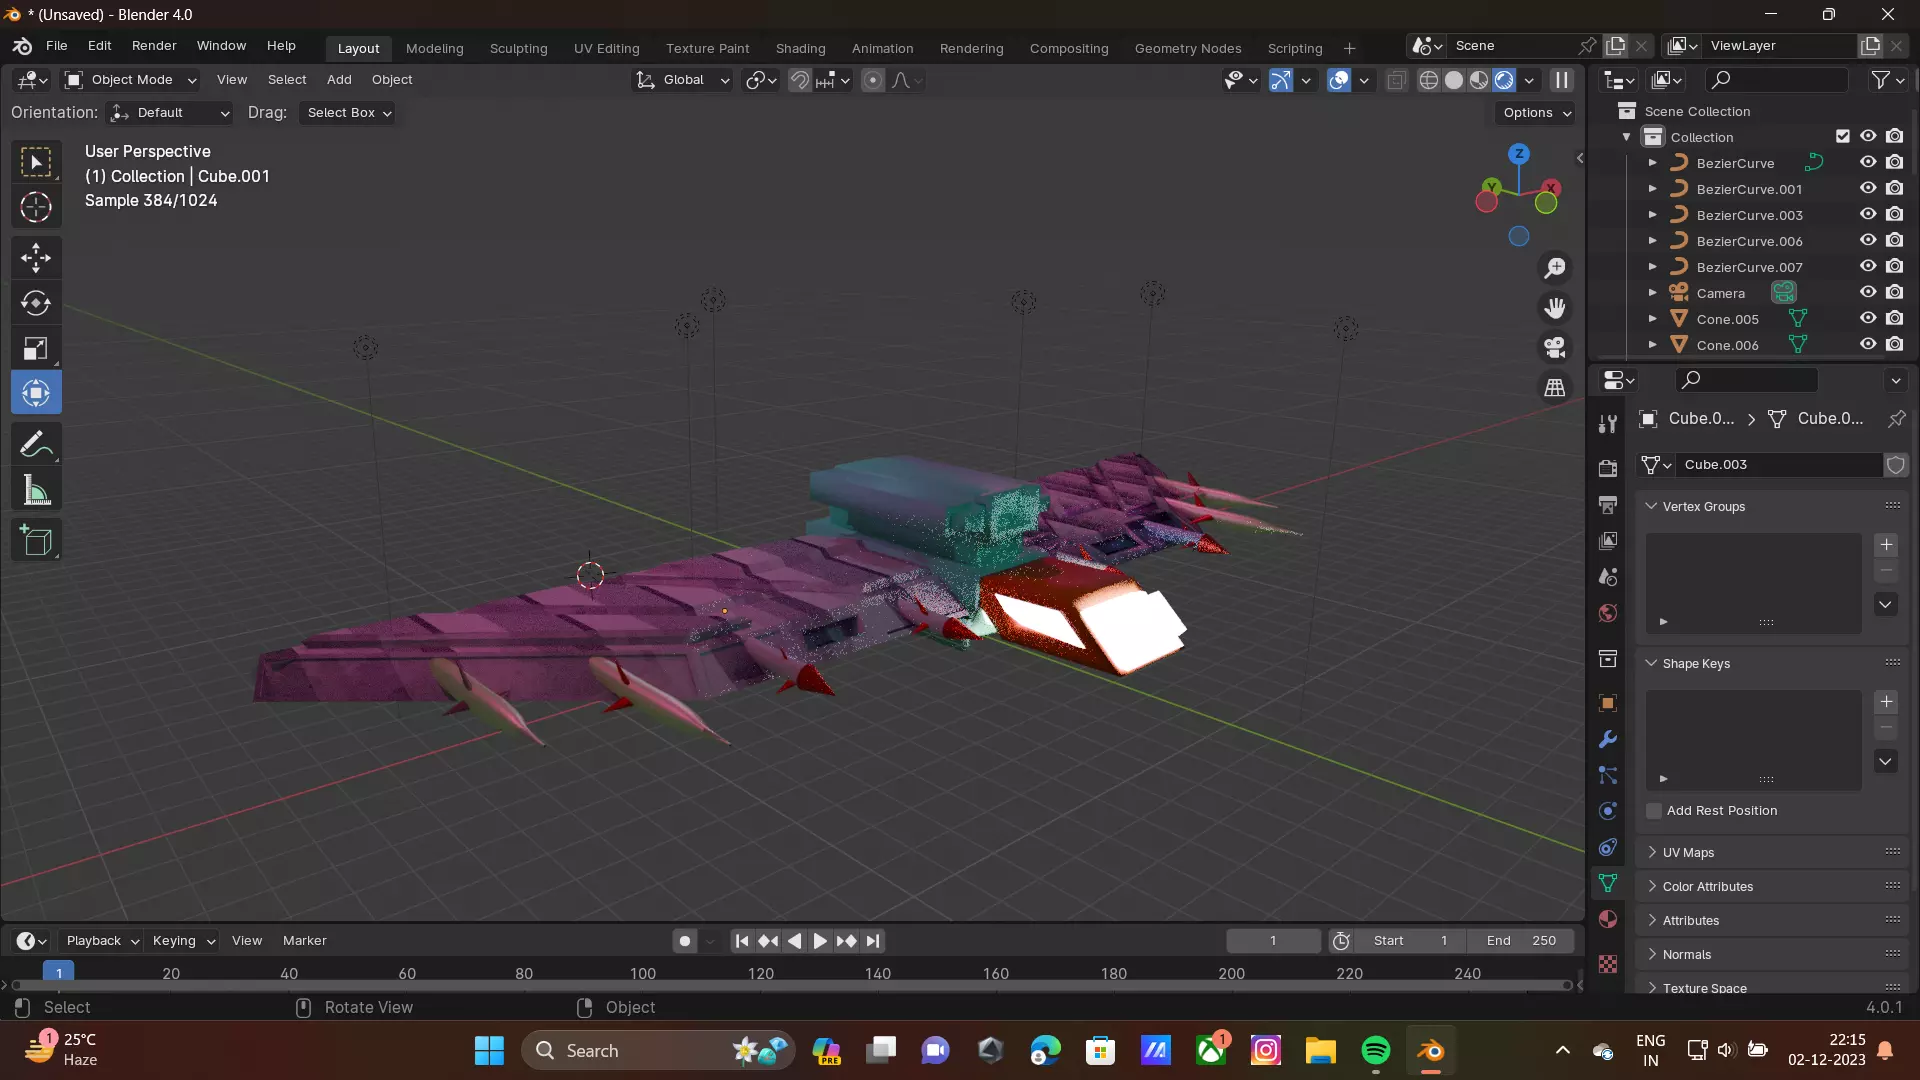Open Spotify from the taskbar
This screenshot has width=1920, height=1080.
click(x=1375, y=1051)
